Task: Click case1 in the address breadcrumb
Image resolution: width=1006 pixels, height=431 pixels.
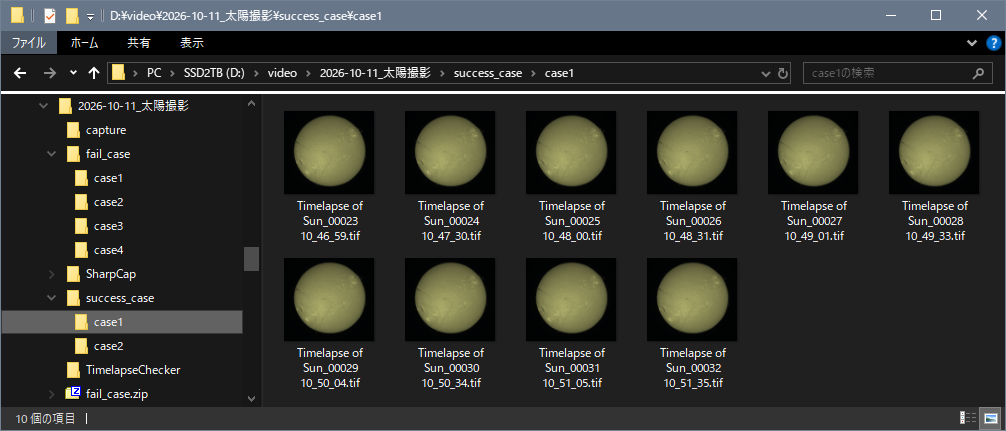Action: tap(559, 73)
